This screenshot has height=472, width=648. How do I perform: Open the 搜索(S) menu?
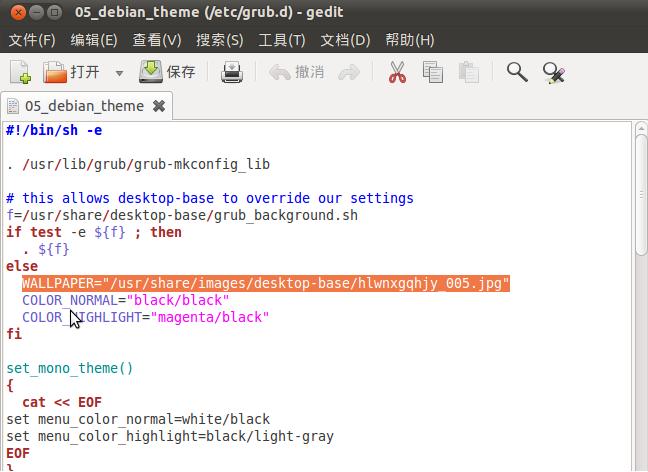point(220,40)
